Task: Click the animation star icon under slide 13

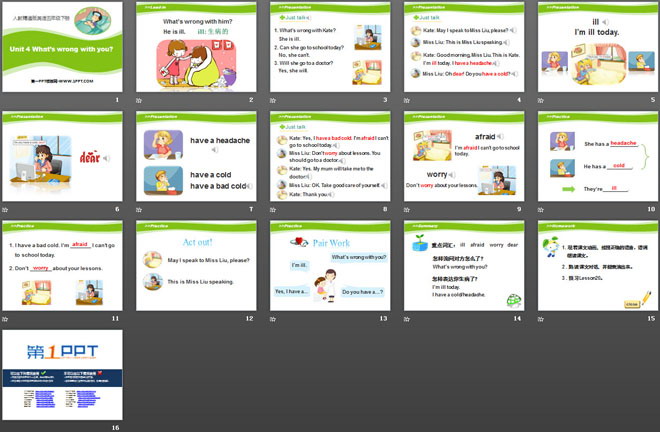Action: pyautogui.click(x=273, y=319)
